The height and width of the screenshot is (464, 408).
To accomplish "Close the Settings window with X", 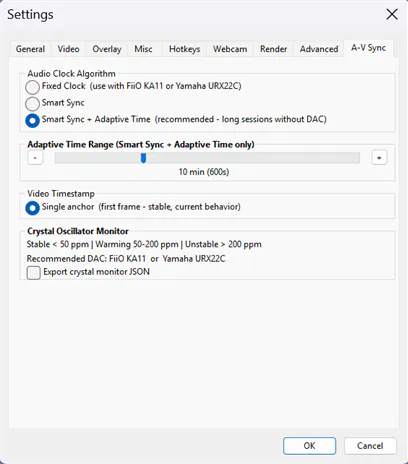I will click(x=392, y=14).
